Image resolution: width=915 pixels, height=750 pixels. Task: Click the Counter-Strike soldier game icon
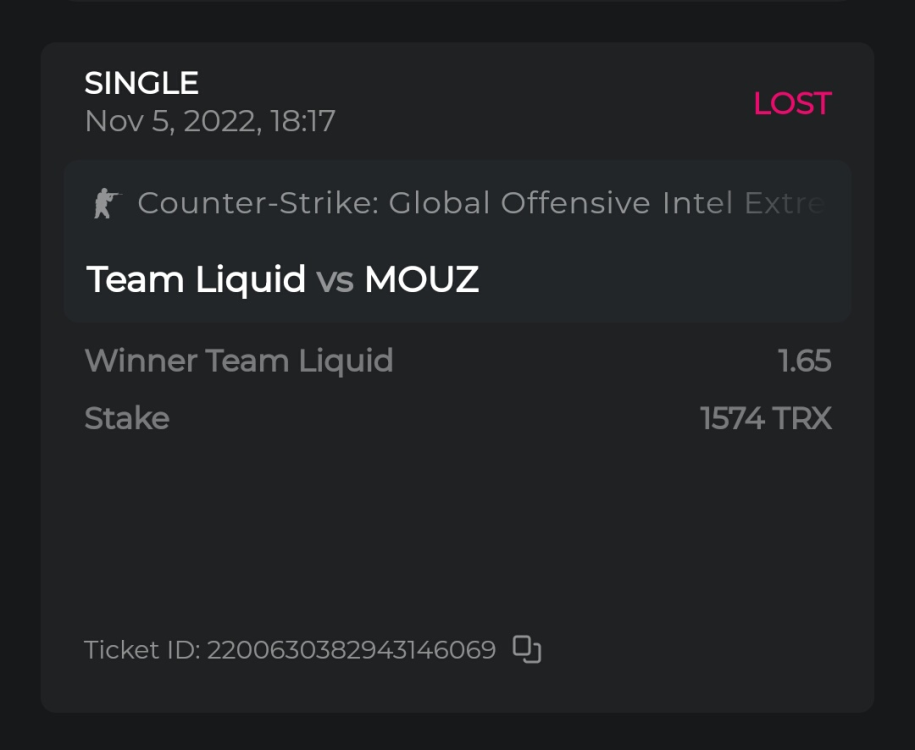click(x=104, y=204)
